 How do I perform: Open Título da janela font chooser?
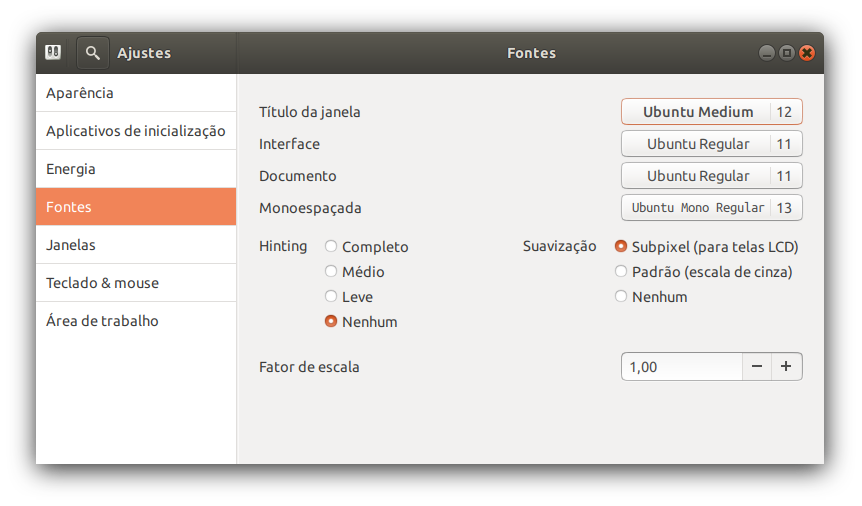tap(711, 112)
